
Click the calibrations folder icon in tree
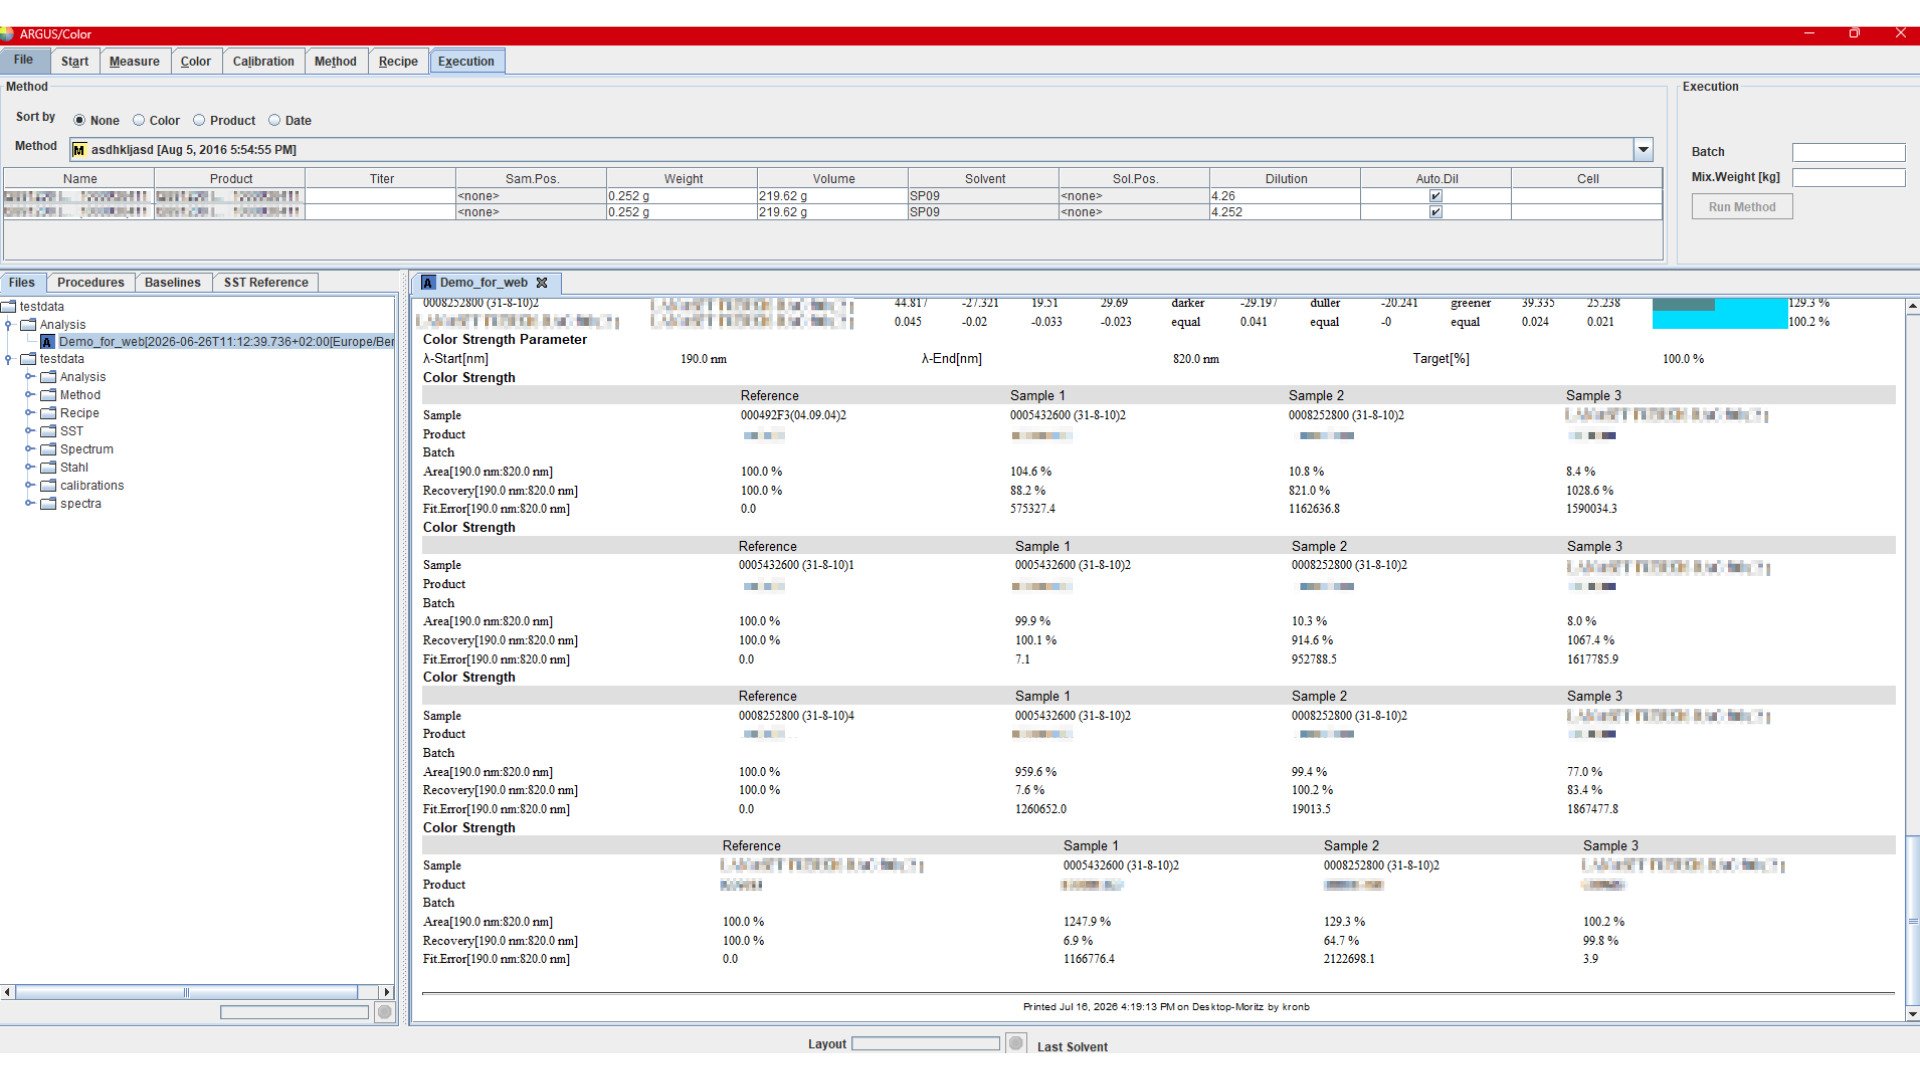pyautogui.click(x=48, y=485)
